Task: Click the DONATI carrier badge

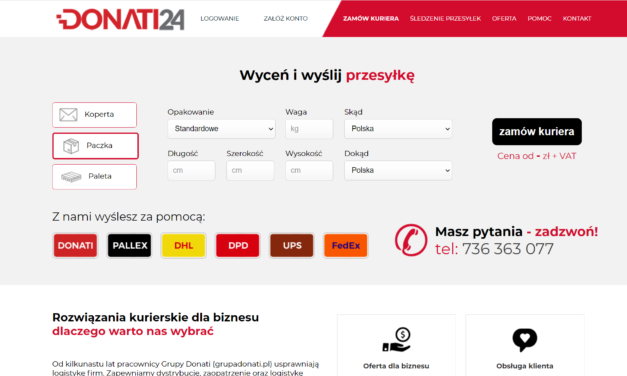Action: point(75,246)
